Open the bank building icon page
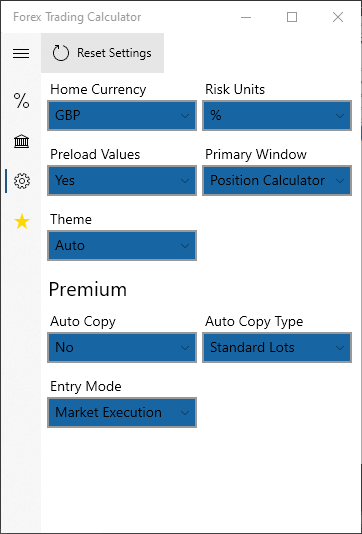362x534 pixels. tap(21, 141)
